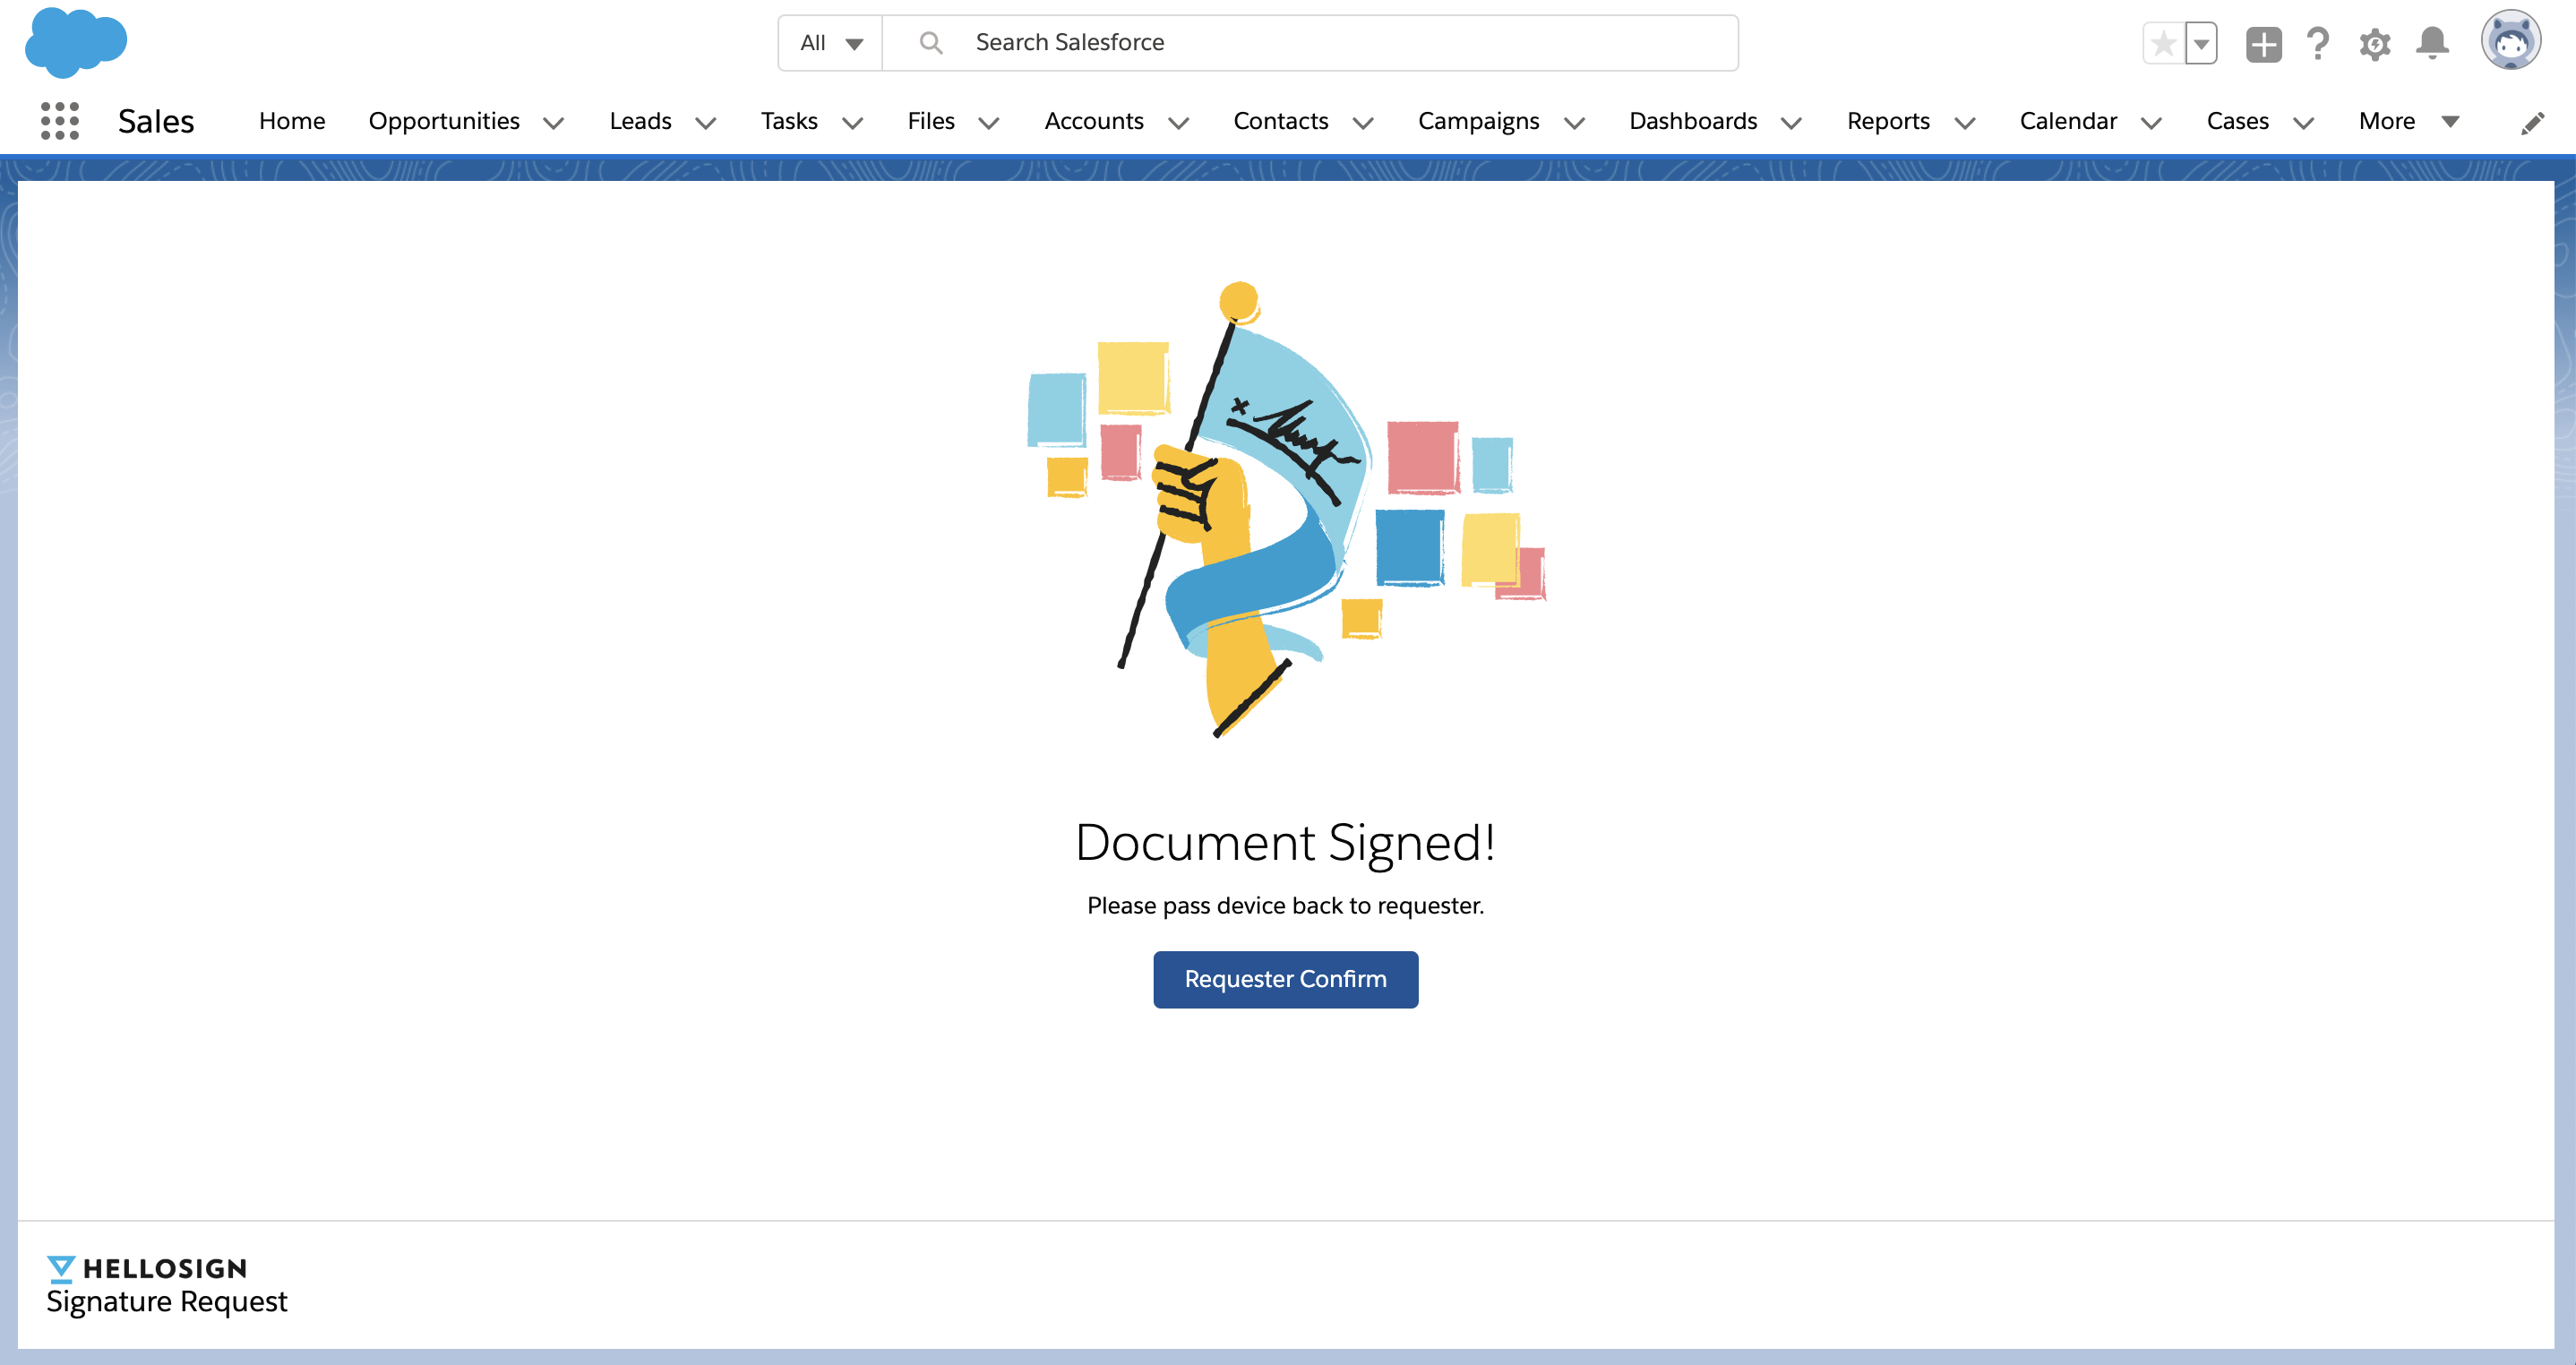This screenshot has width=2576, height=1365.
Task: Go to the Home tab
Action: pyautogui.click(x=292, y=121)
